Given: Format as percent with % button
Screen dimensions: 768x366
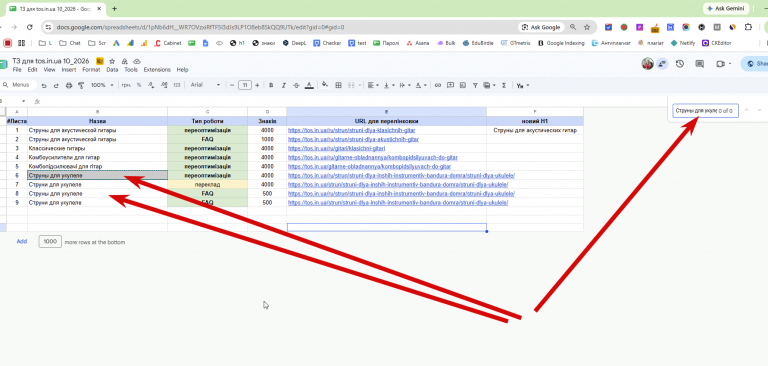Looking at the screenshot, I should [139, 85].
